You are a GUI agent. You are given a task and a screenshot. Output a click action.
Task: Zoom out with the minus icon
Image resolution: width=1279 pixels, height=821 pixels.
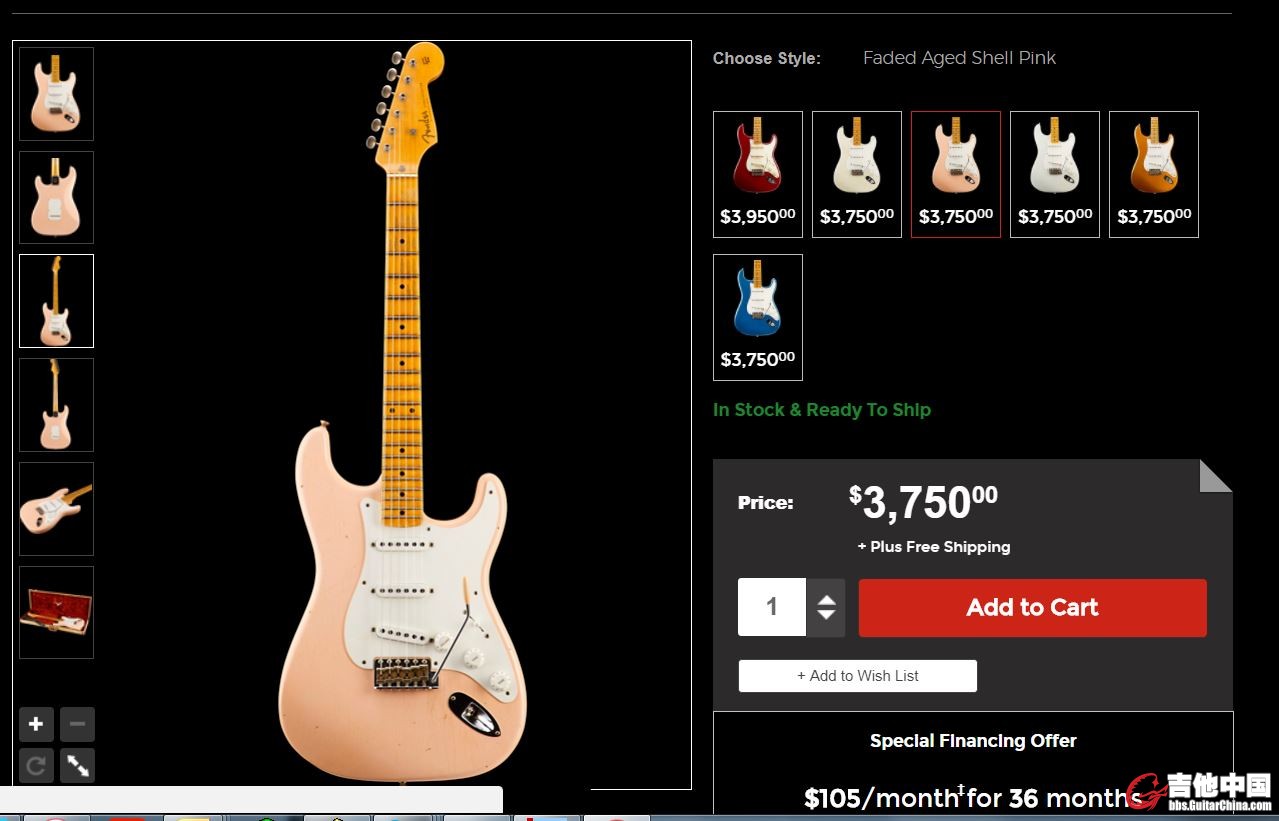[77, 724]
